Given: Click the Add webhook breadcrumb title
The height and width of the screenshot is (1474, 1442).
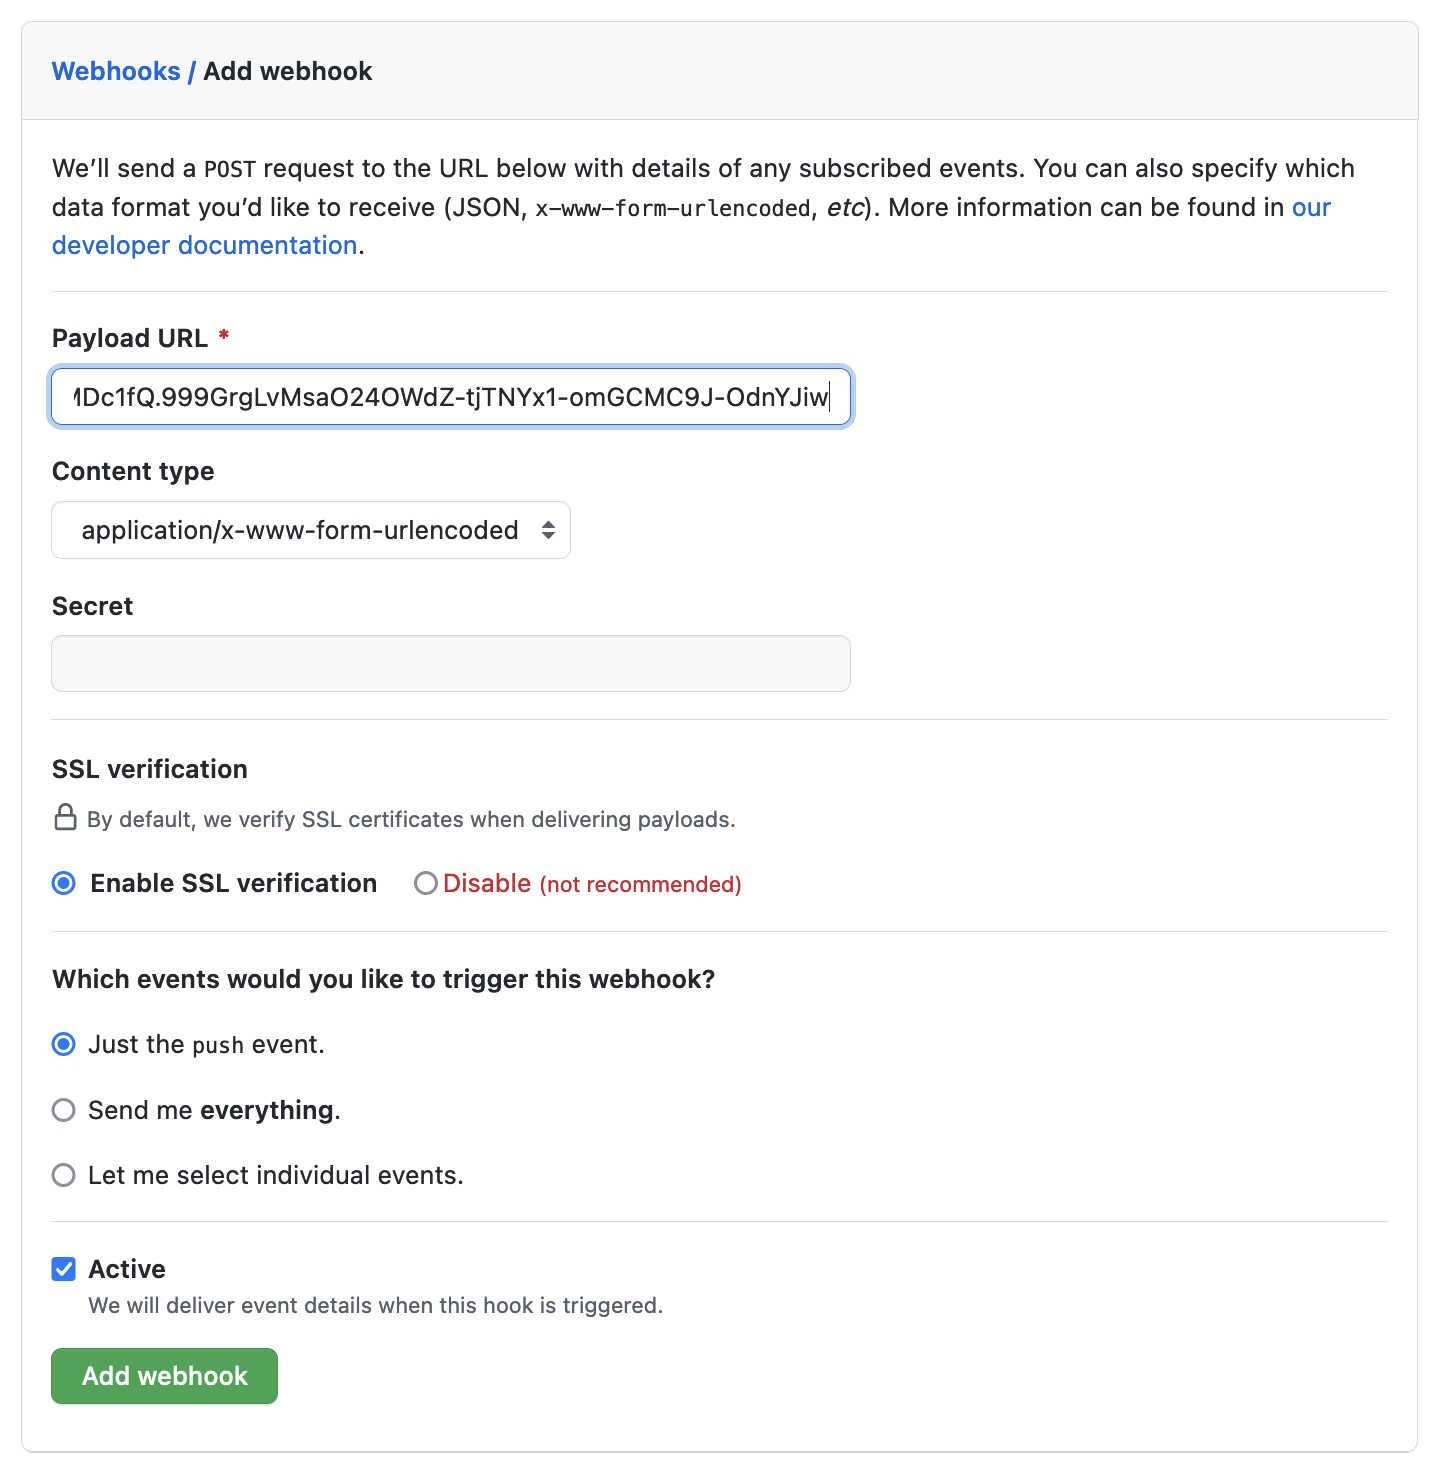Looking at the screenshot, I should tap(288, 71).
